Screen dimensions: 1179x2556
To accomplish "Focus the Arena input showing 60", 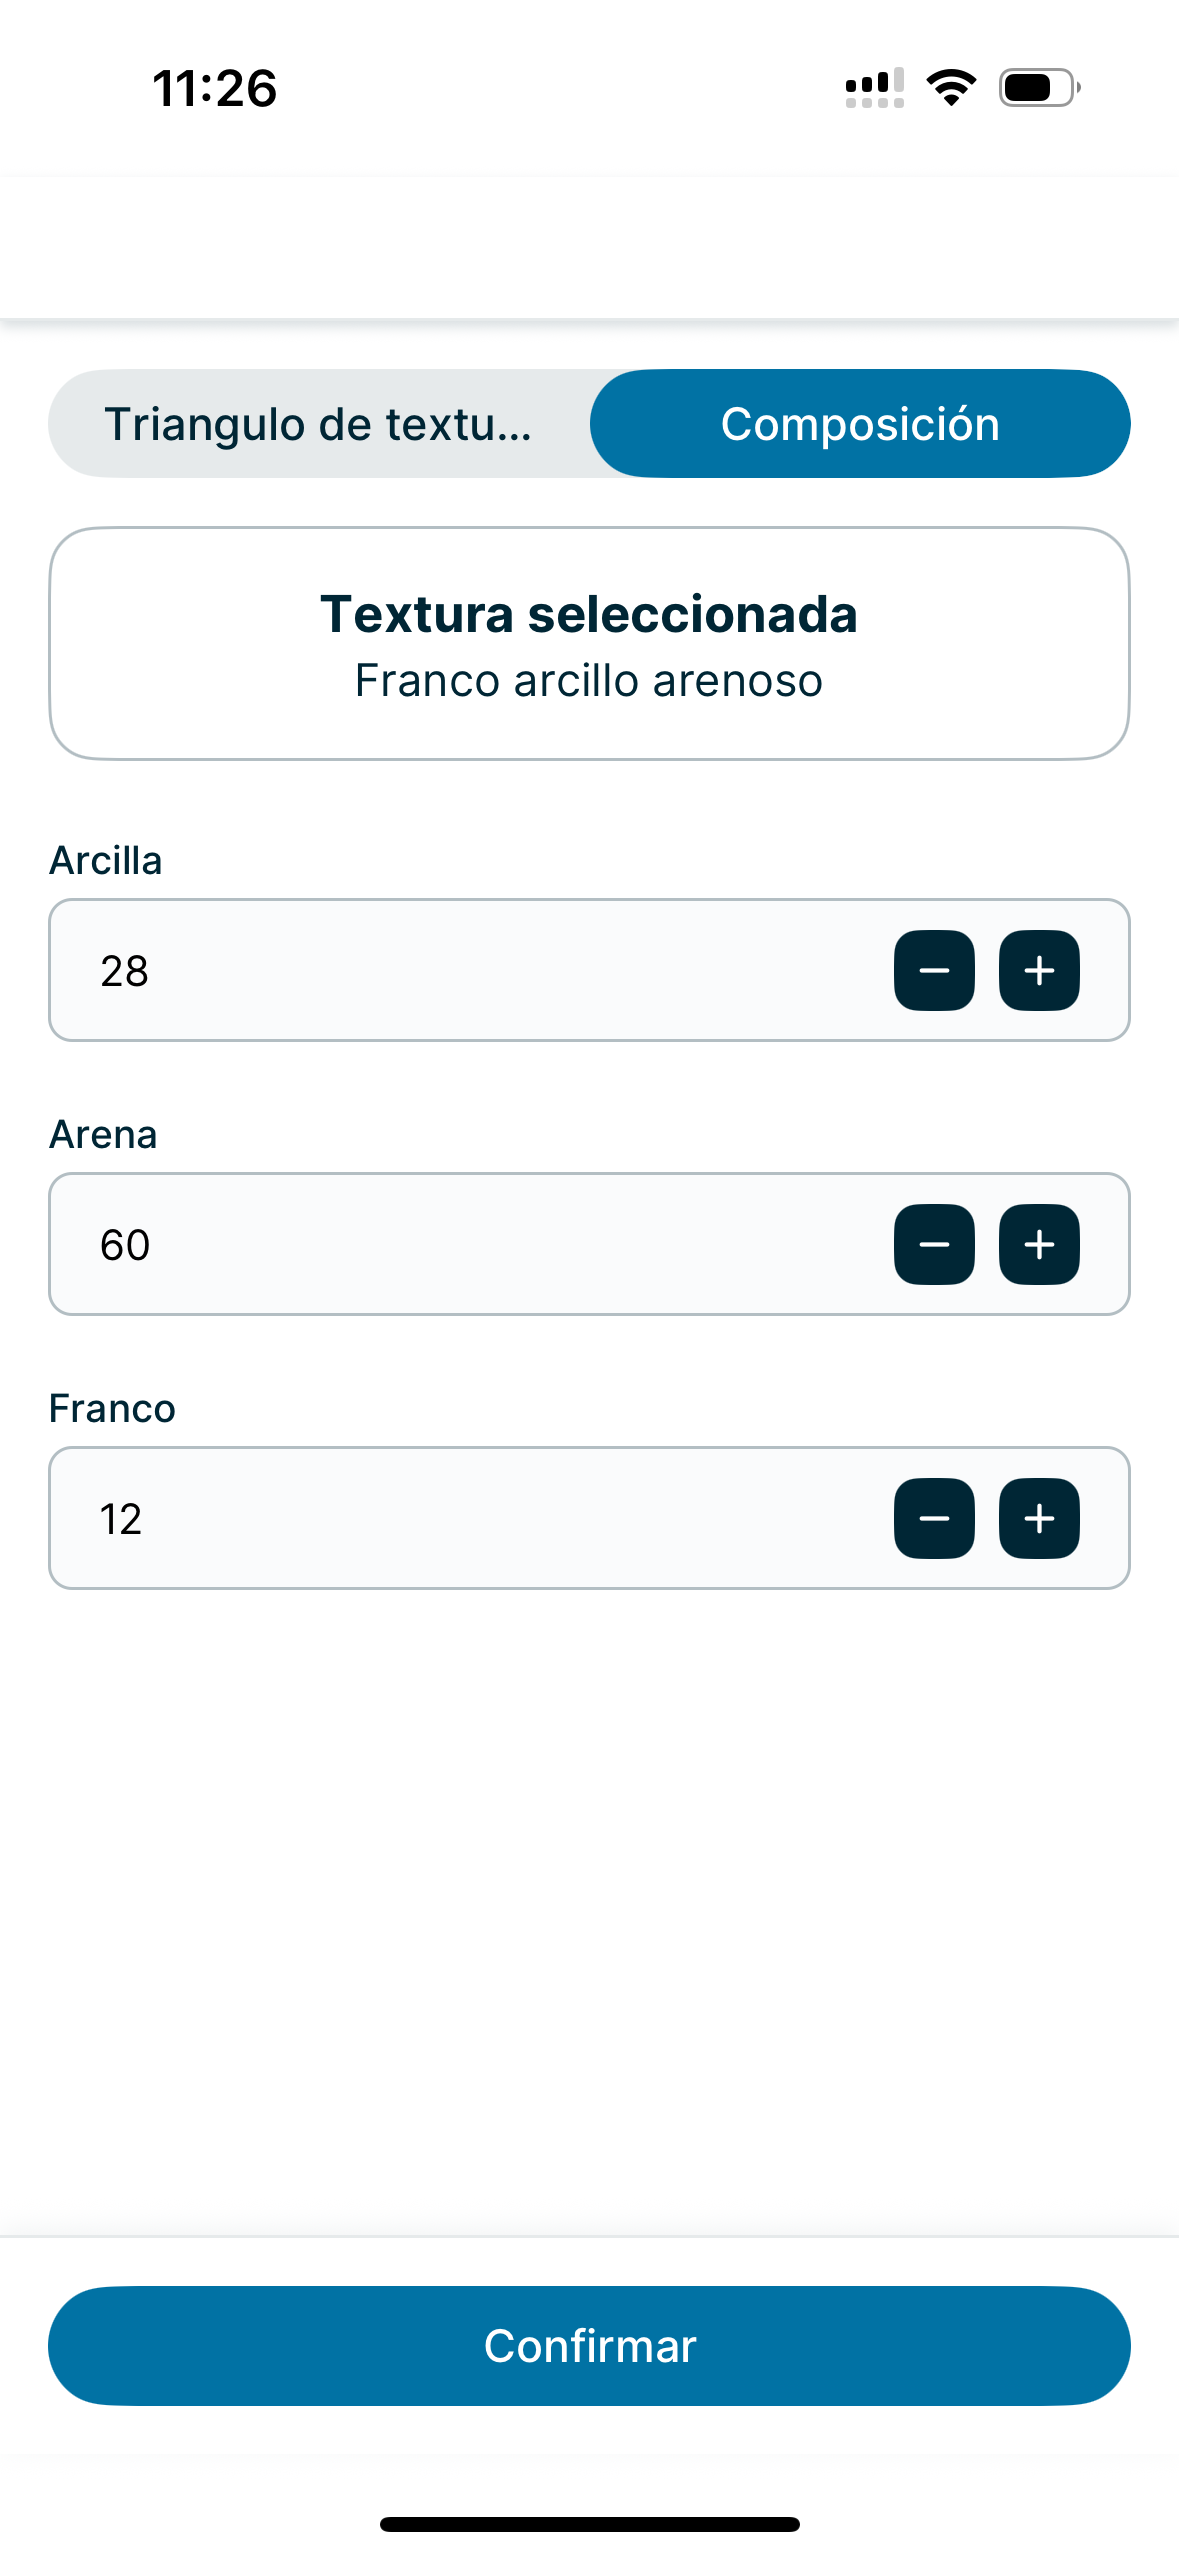I will (589, 1244).
